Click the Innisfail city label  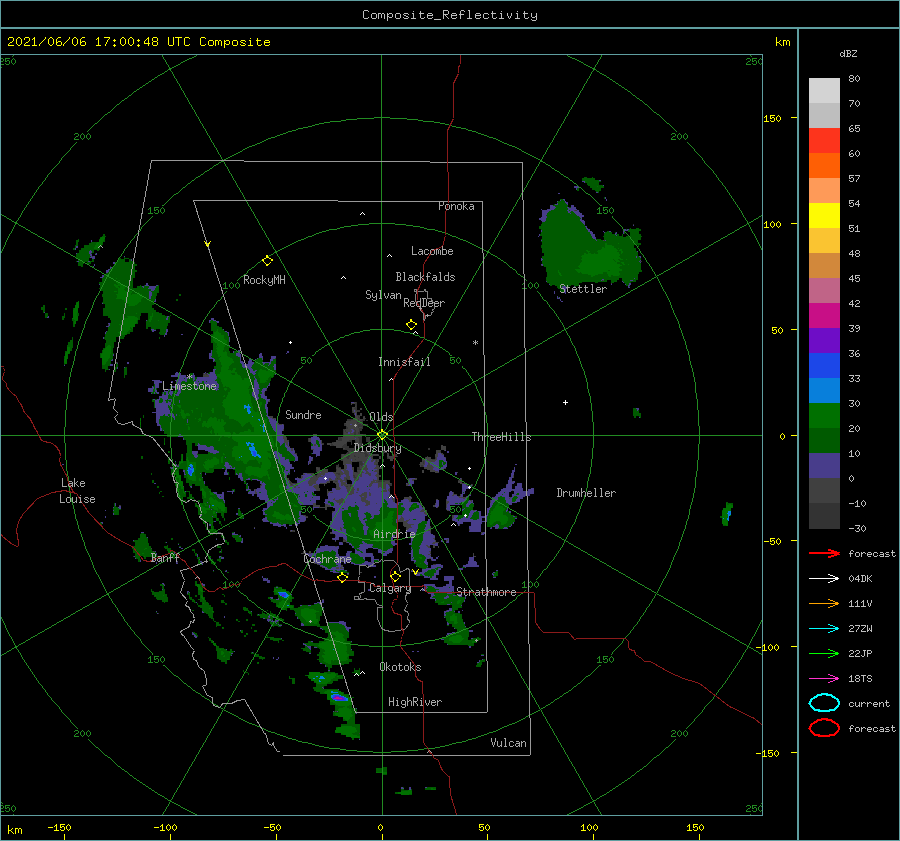click(x=404, y=362)
